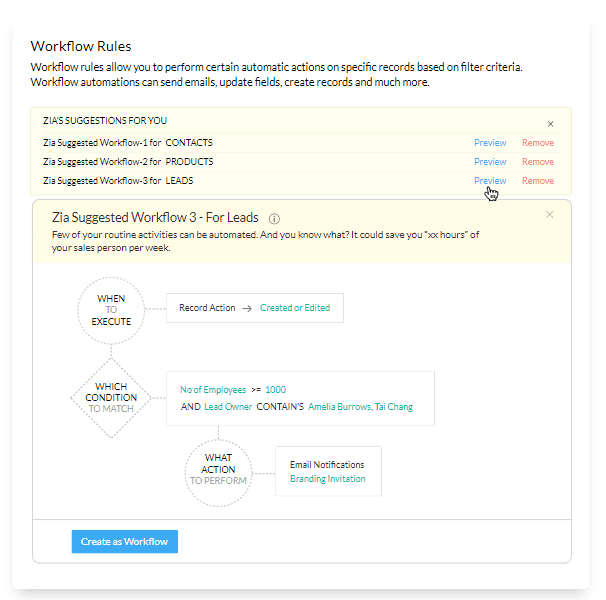Screen dimensions: 606x600
Task: Close the Zia's Suggestions banner
Action: pos(550,124)
